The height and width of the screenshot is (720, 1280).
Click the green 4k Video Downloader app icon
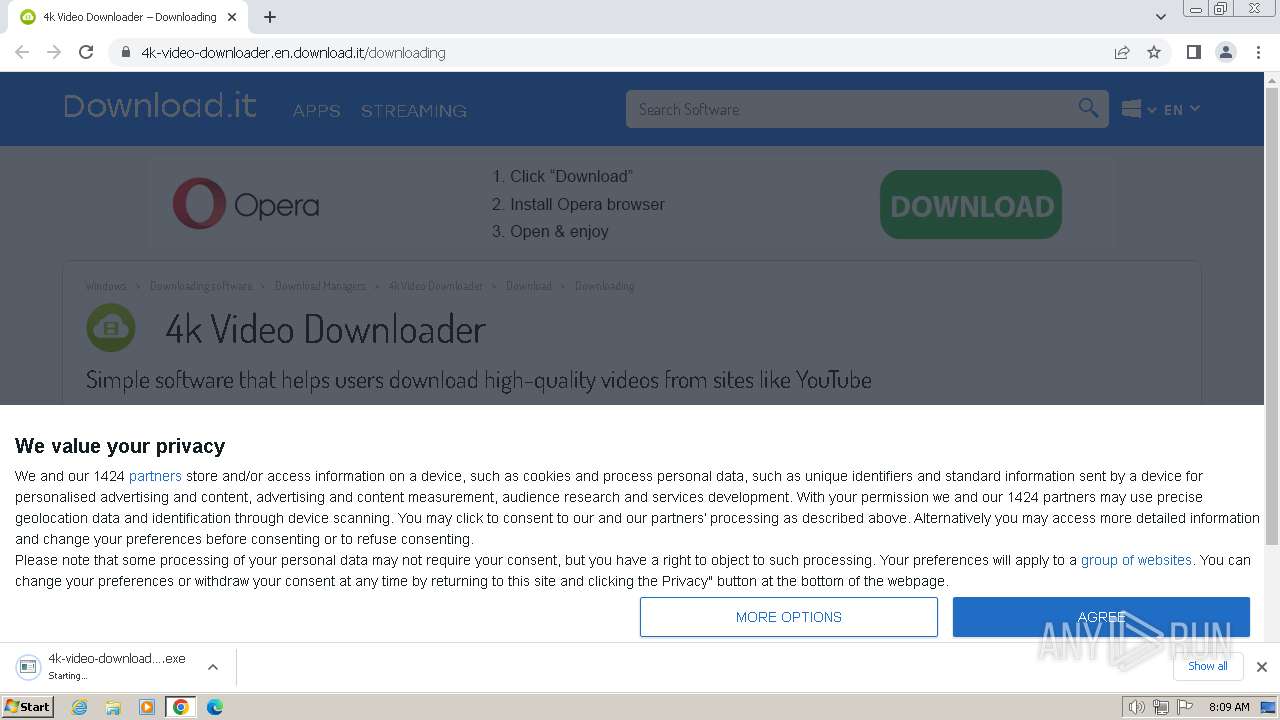[111, 328]
